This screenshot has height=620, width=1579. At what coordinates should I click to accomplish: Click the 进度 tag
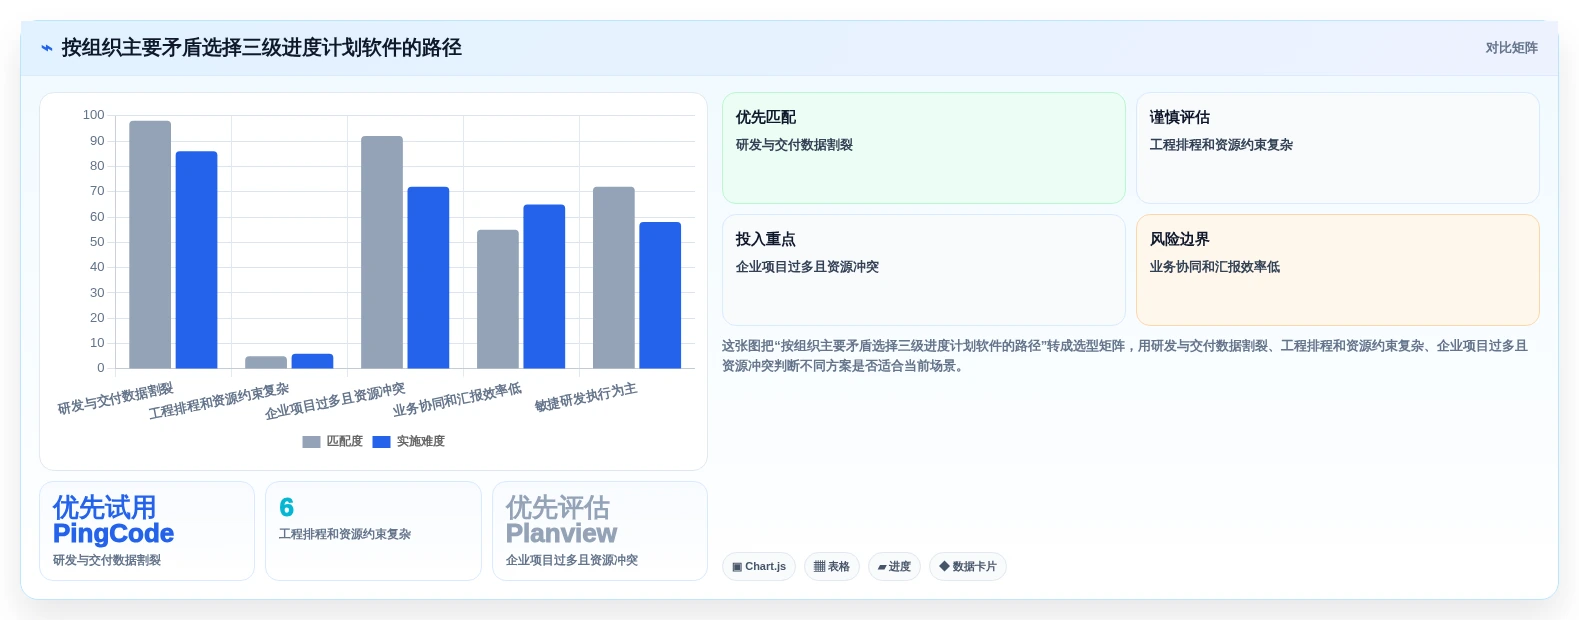(894, 566)
